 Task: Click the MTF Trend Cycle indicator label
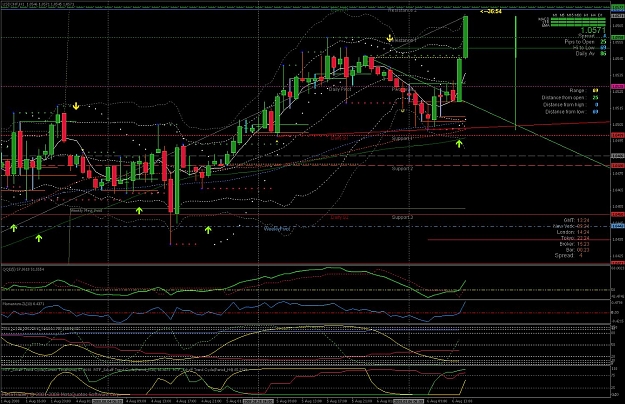coord(124,370)
